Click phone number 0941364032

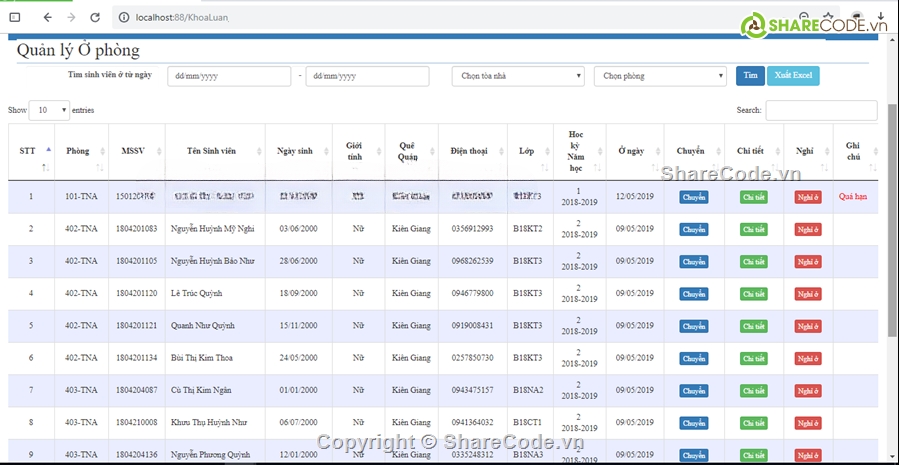coord(472,423)
